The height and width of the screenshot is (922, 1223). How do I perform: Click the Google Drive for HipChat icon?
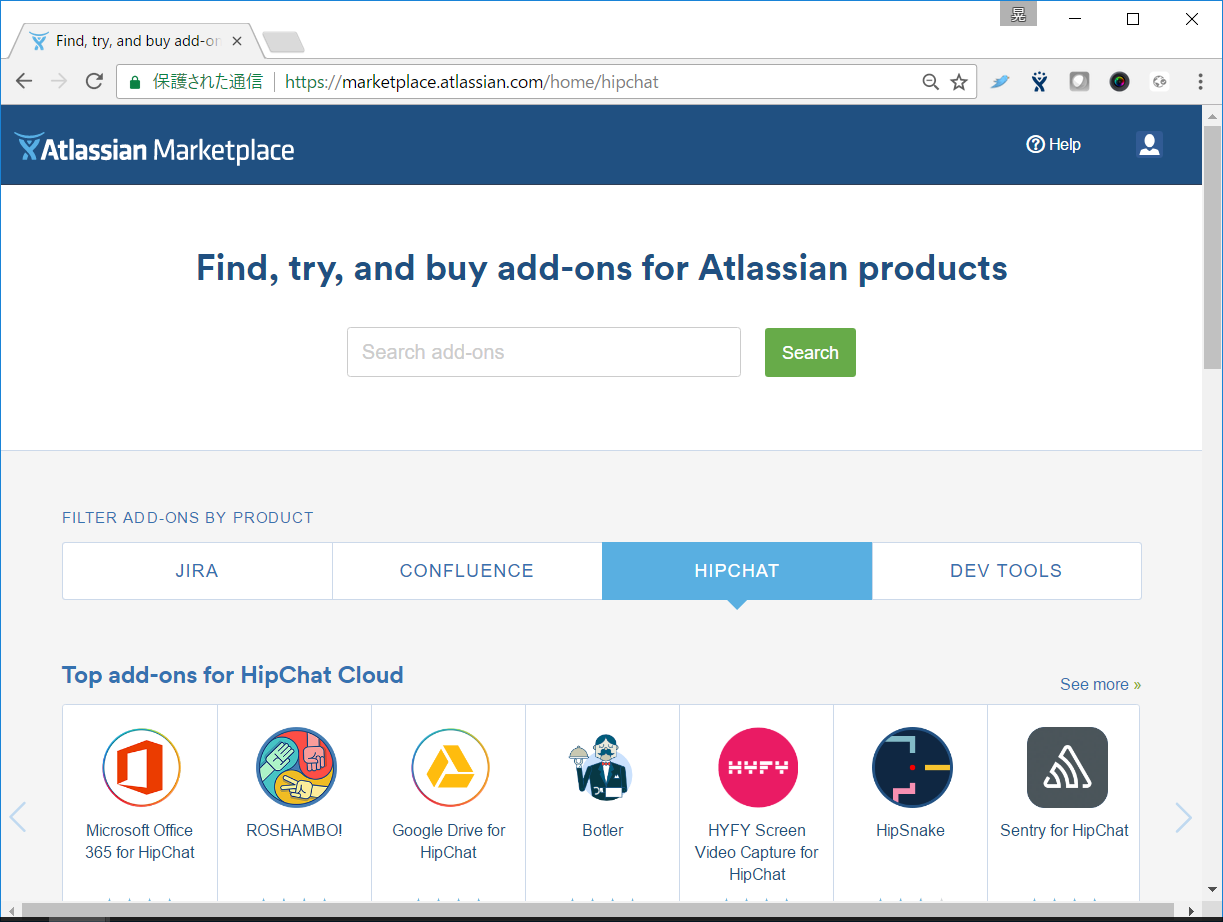tap(450, 768)
